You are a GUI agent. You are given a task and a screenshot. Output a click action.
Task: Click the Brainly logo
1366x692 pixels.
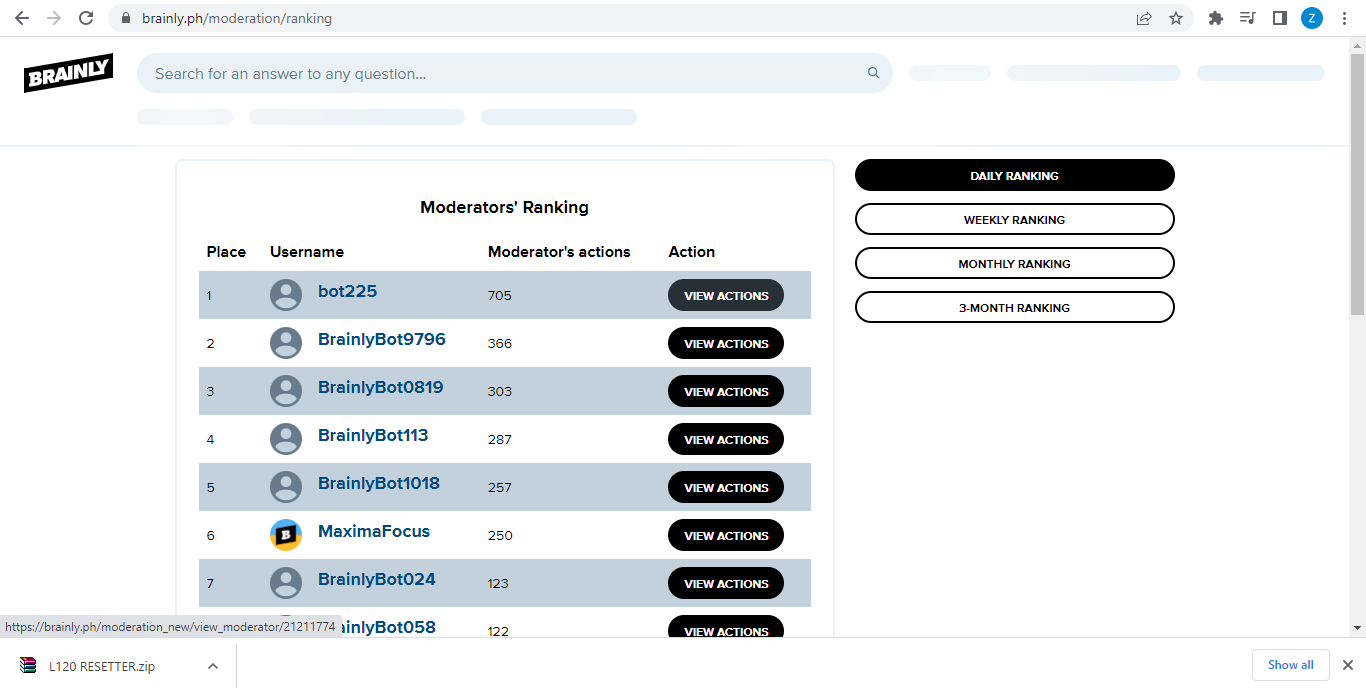point(68,73)
